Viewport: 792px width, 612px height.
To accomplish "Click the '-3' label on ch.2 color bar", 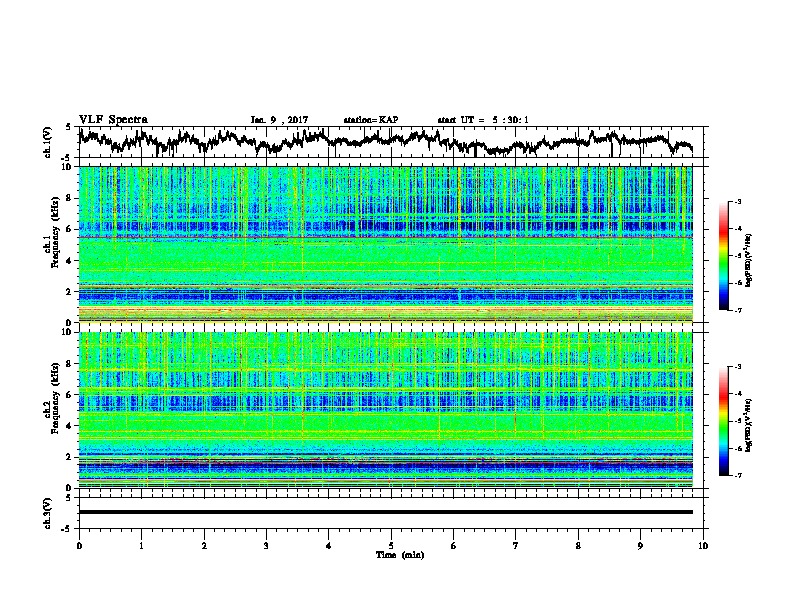I will click(737, 367).
